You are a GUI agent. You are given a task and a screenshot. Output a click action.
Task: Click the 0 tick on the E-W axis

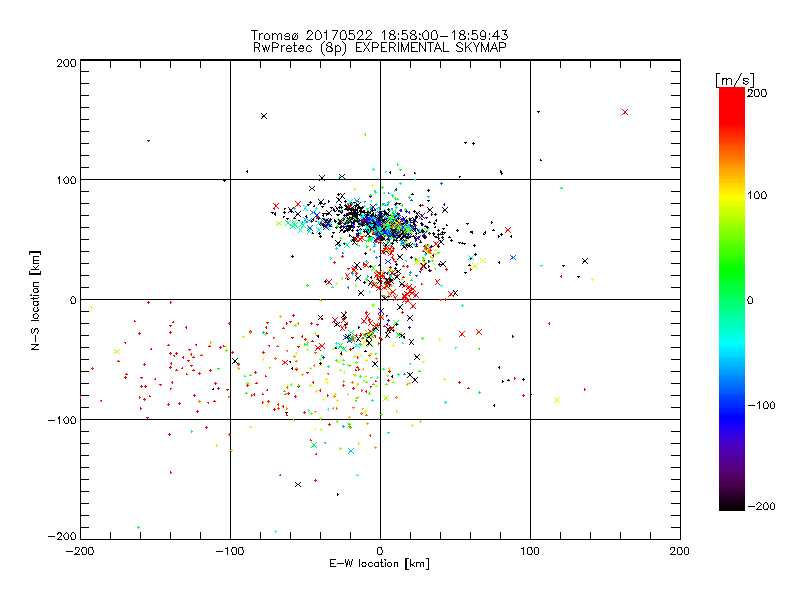380,551
